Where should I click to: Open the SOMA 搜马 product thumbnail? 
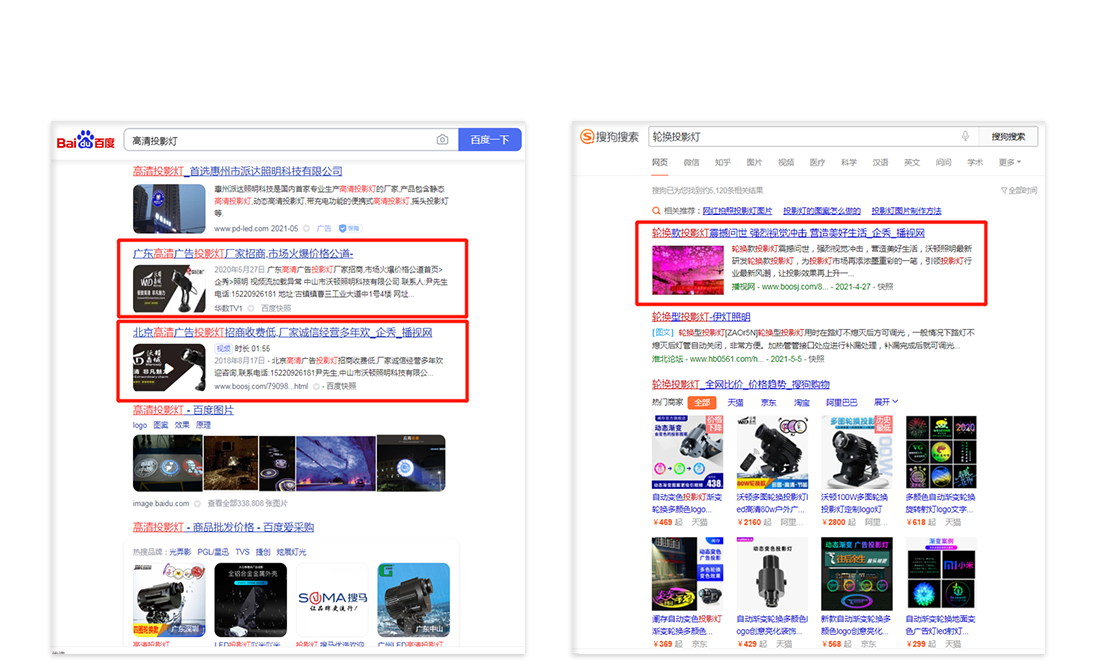[332, 600]
